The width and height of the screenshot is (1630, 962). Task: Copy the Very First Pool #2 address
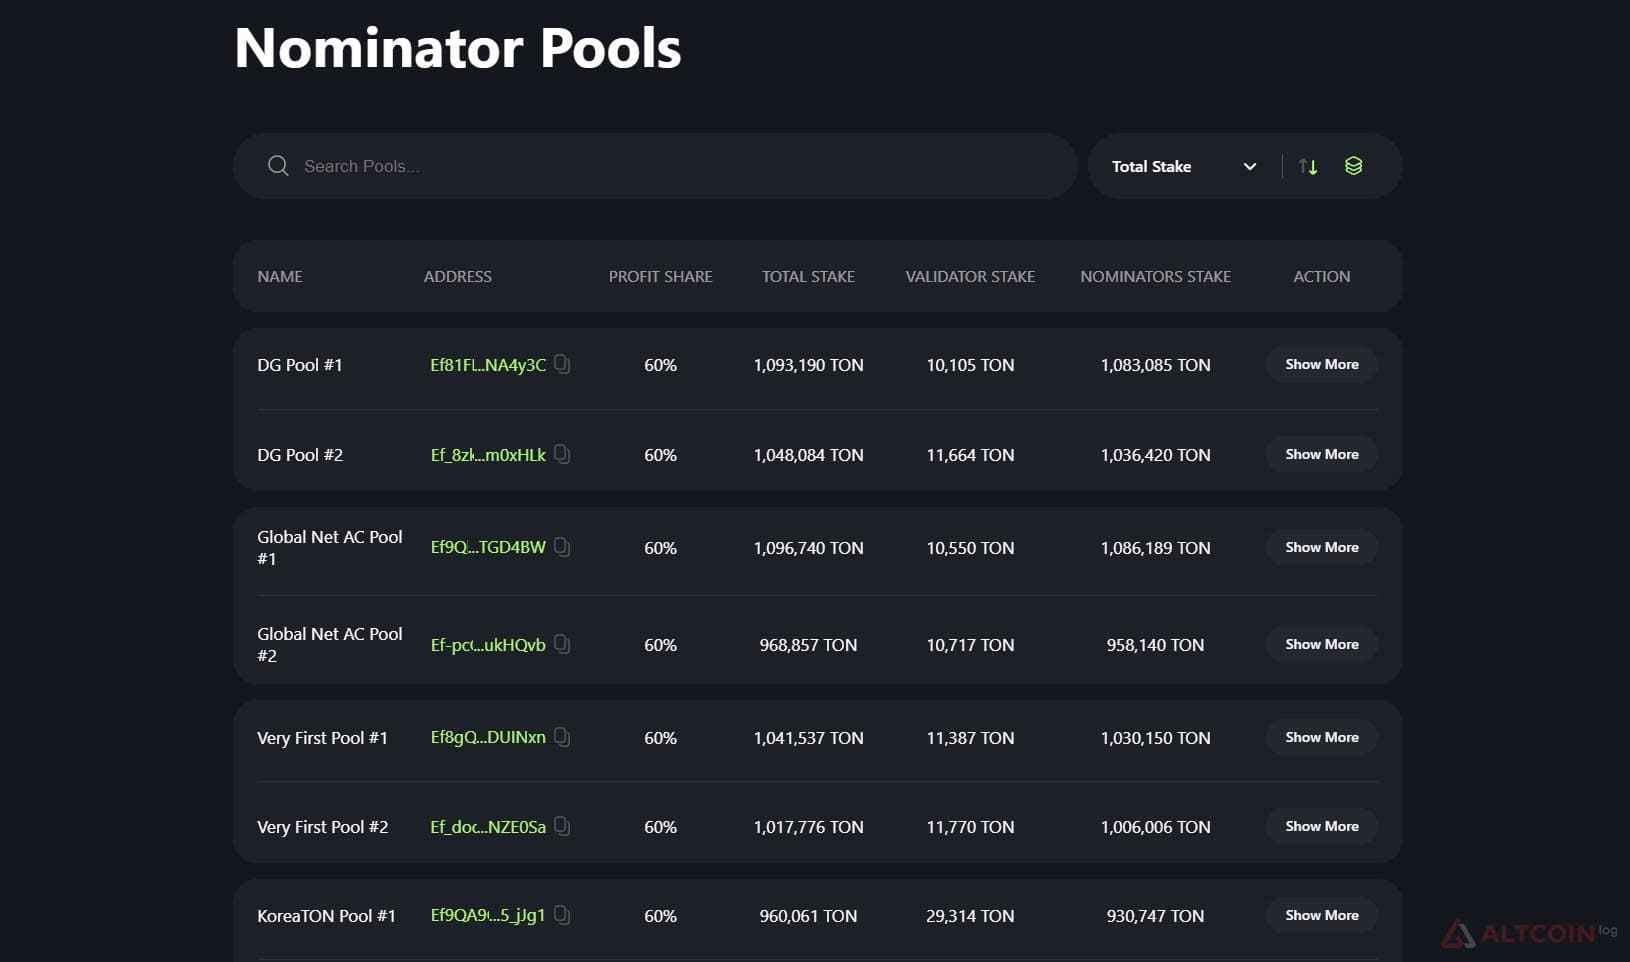pyautogui.click(x=562, y=826)
